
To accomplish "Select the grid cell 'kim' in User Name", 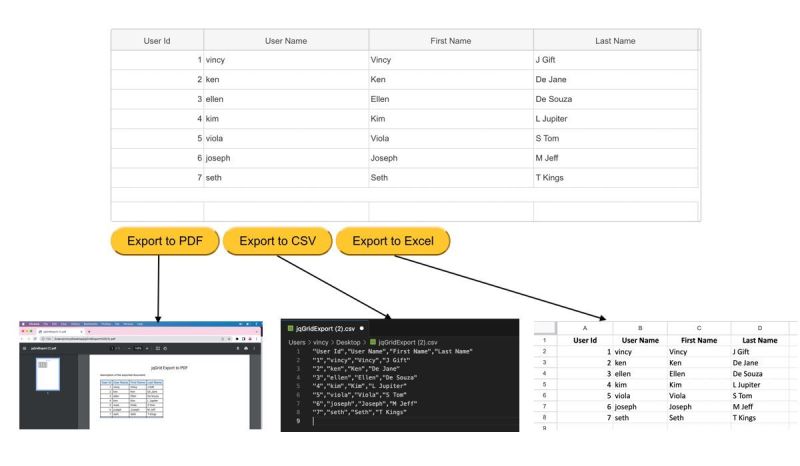I will tap(286, 118).
